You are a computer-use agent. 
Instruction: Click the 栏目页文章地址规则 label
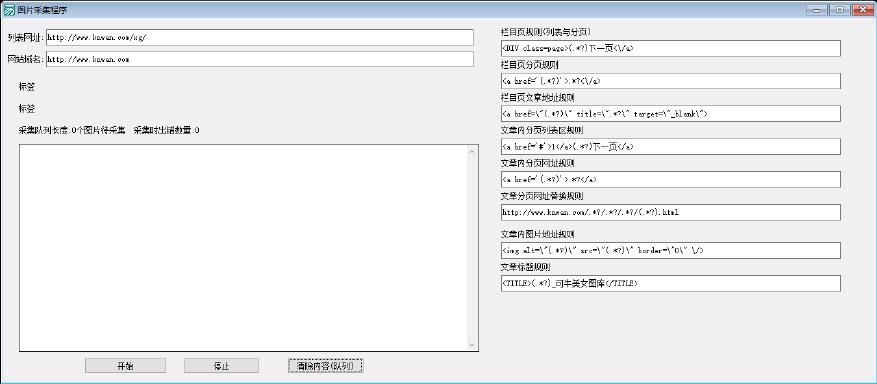pos(537,97)
